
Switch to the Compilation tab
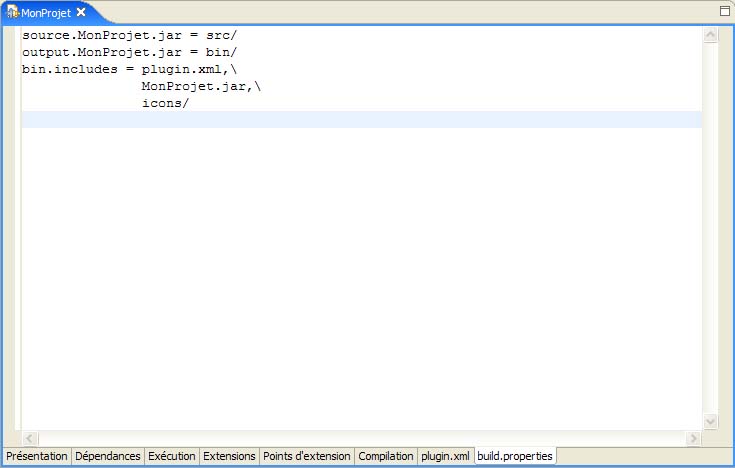pyautogui.click(x=386, y=456)
